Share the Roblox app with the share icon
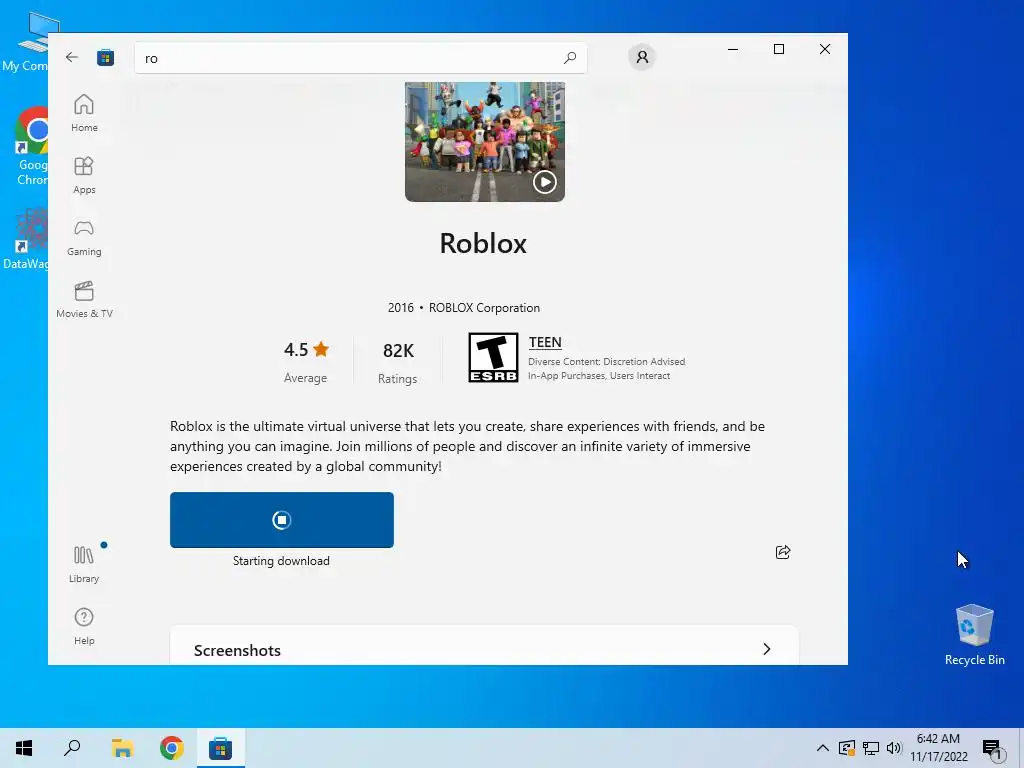The height and width of the screenshot is (768, 1024). coord(782,552)
